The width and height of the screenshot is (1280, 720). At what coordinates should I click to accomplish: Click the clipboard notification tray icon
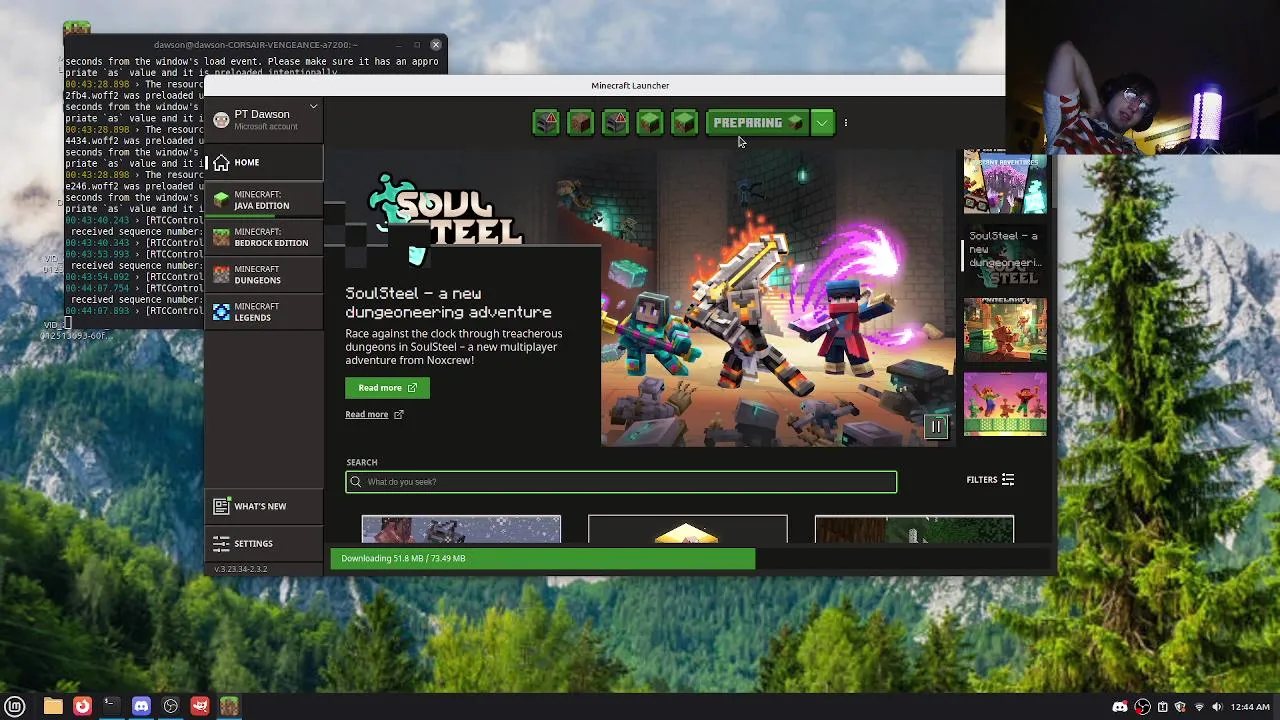point(1162,707)
